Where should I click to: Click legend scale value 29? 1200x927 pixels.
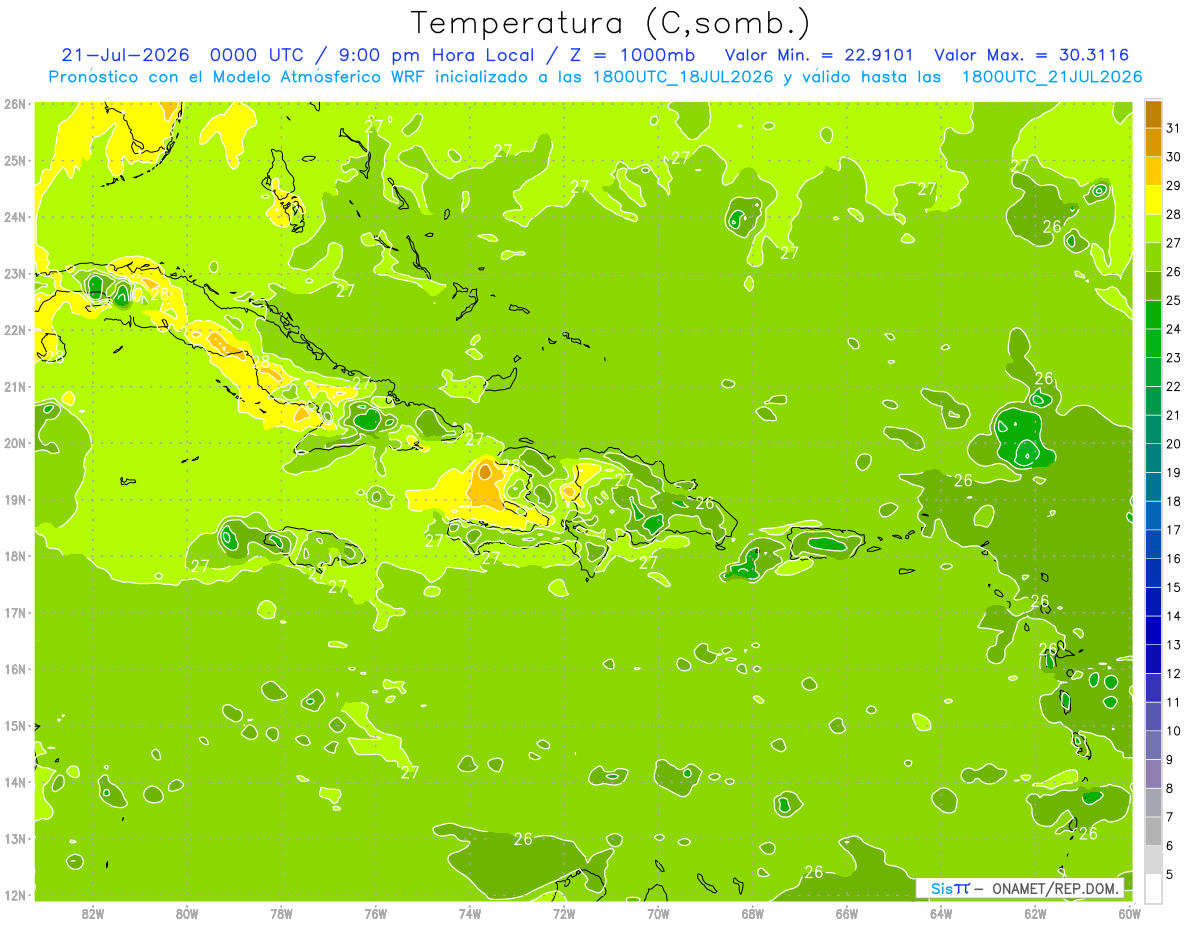[x=1174, y=185]
